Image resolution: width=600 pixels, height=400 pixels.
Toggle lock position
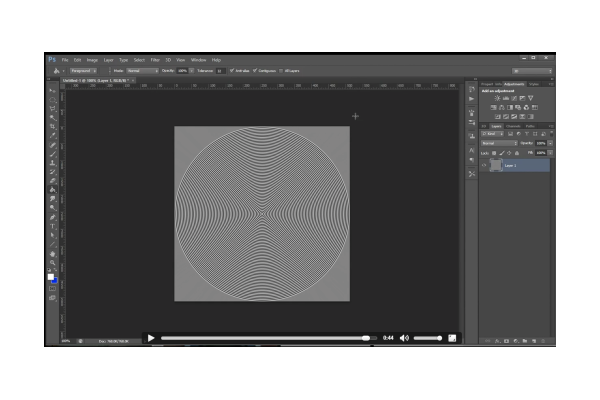pyautogui.click(x=509, y=153)
